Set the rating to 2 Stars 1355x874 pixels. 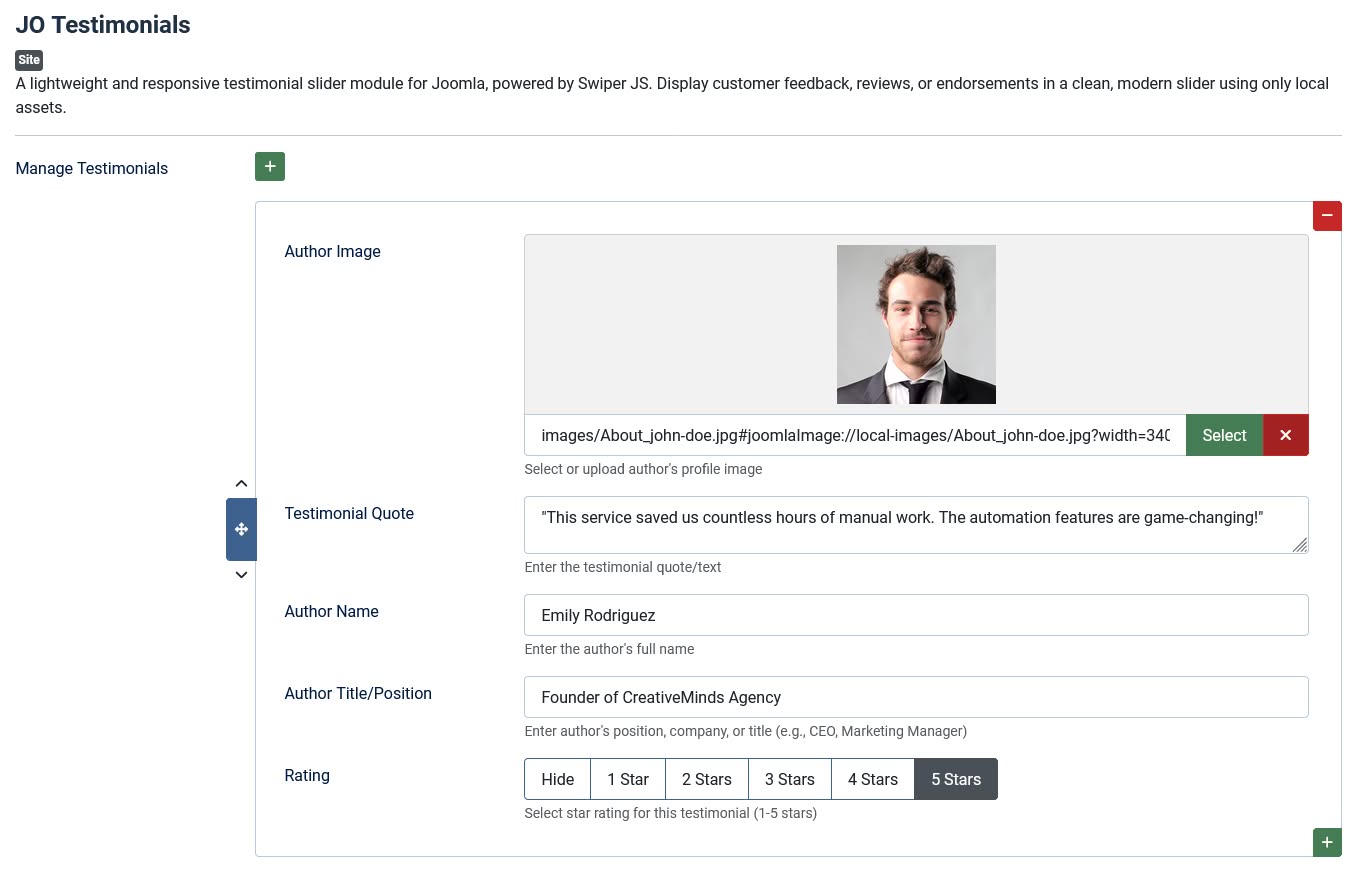coord(706,779)
